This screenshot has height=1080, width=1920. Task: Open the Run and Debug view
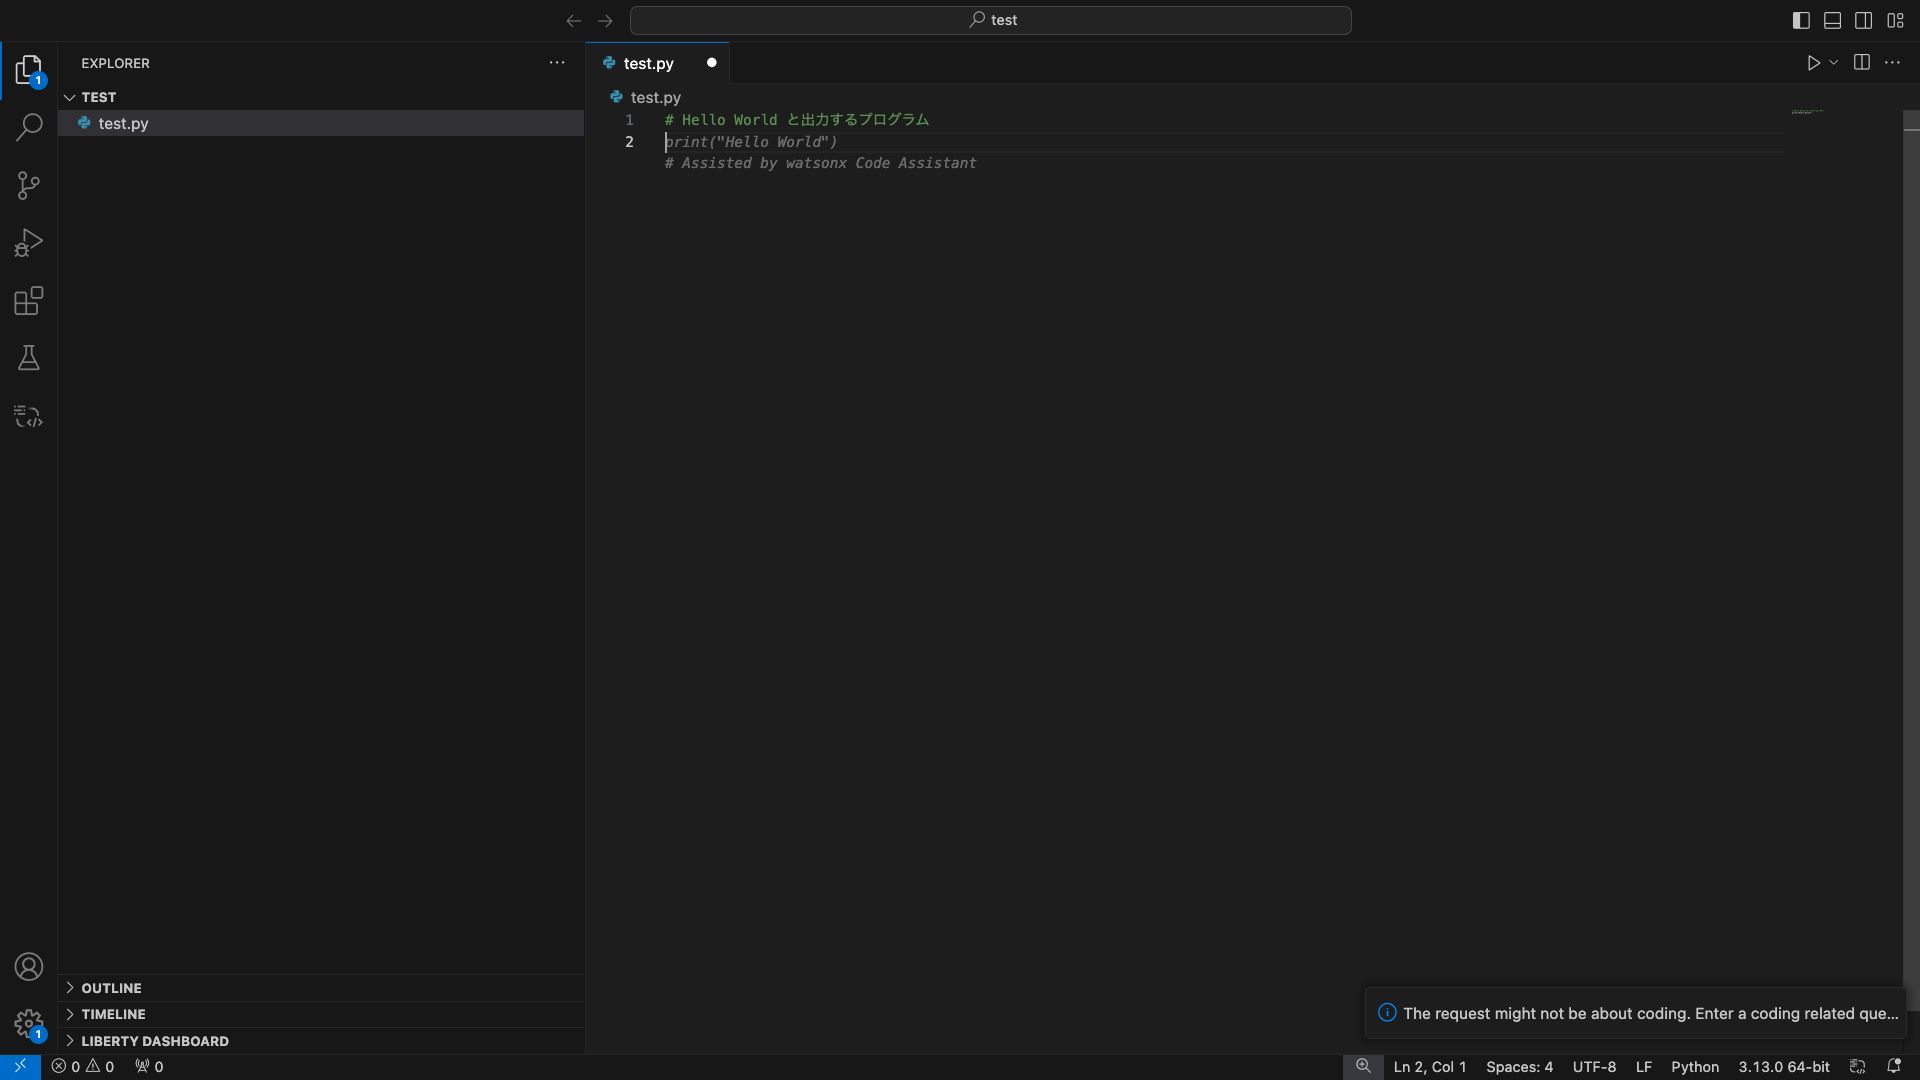click(x=29, y=243)
